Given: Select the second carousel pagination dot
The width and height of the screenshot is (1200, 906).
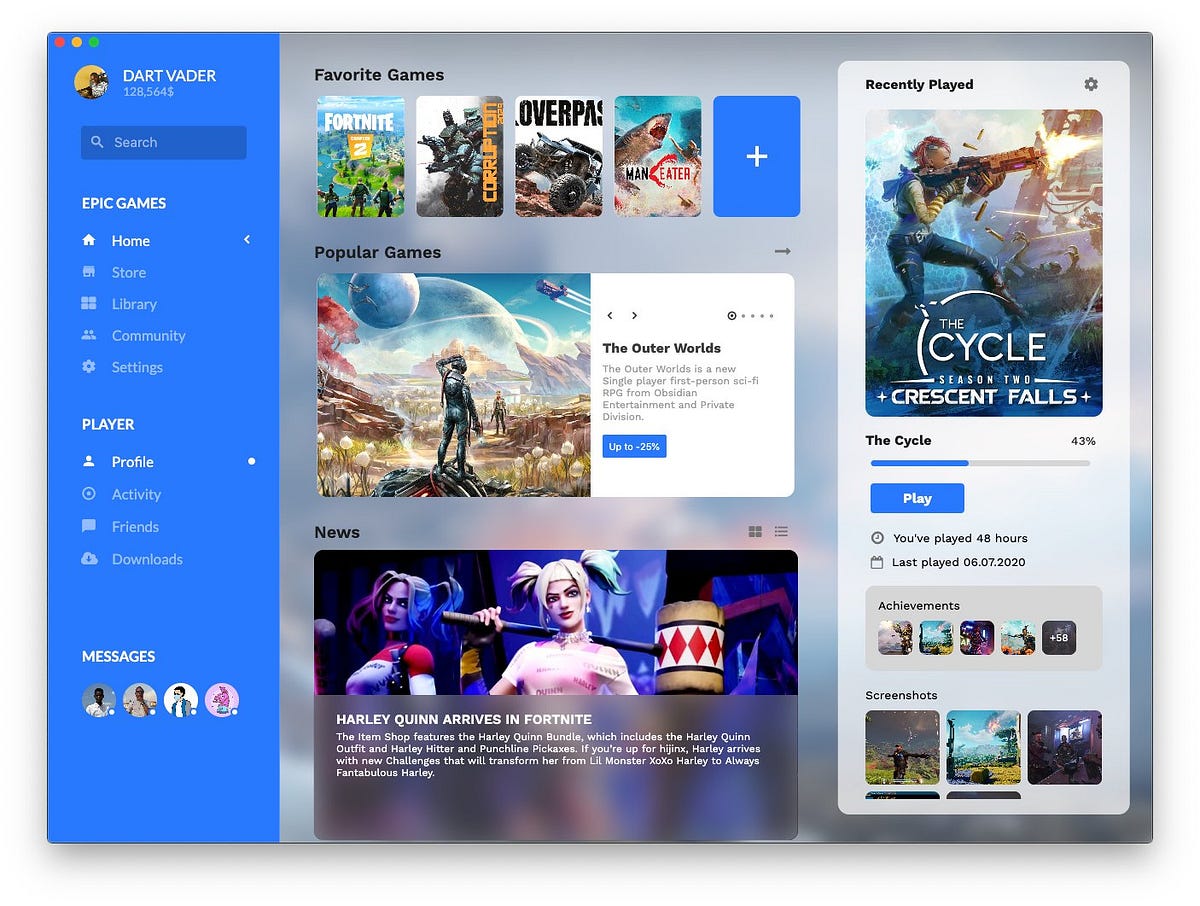Looking at the screenshot, I should click(x=745, y=316).
